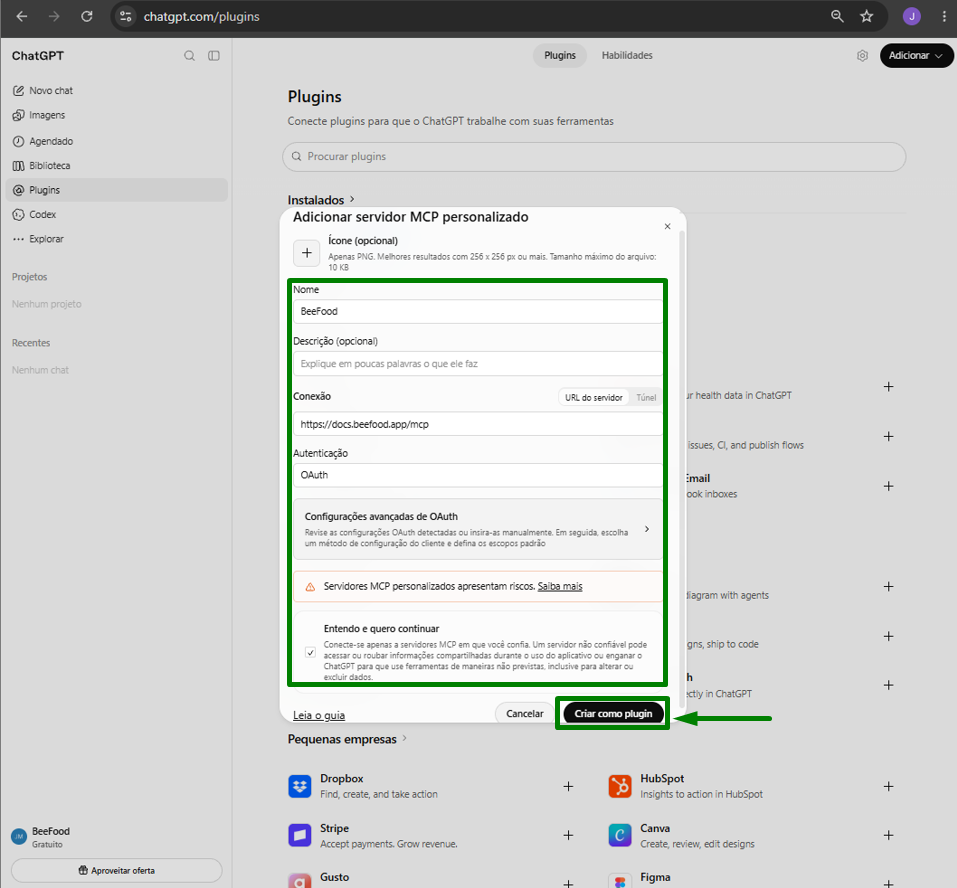The width and height of the screenshot is (957, 888).
Task: Click the browser back arrow
Action: (x=22, y=16)
